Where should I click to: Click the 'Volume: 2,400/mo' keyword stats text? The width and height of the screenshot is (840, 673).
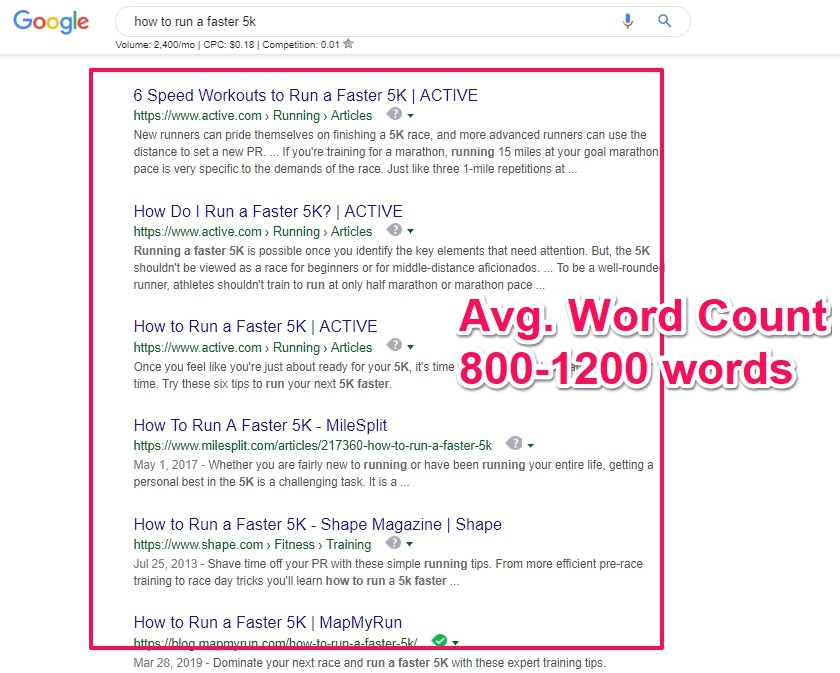point(228,44)
